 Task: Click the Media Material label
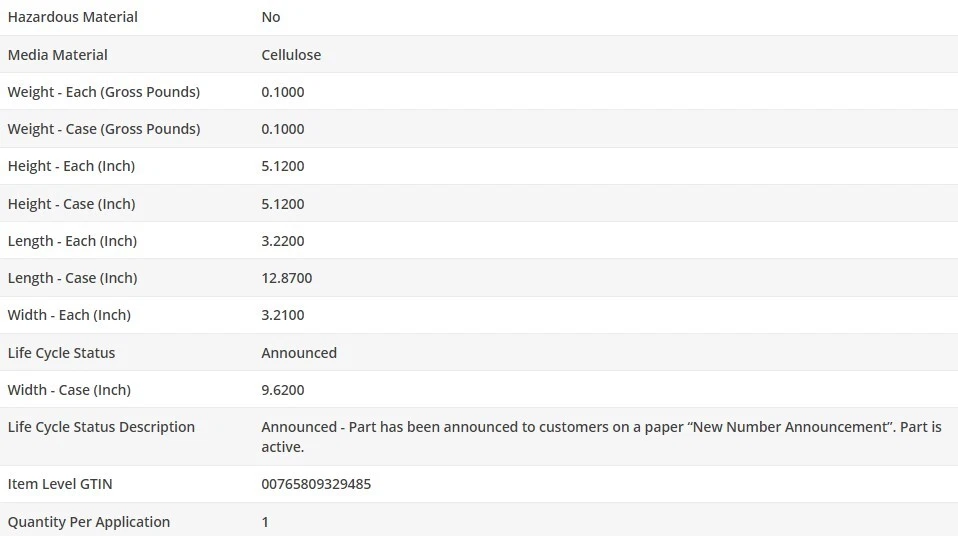[x=57, y=55]
